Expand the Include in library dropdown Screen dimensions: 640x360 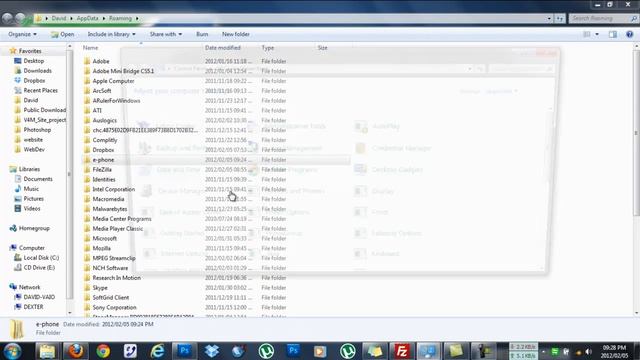click(x=111, y=34)
